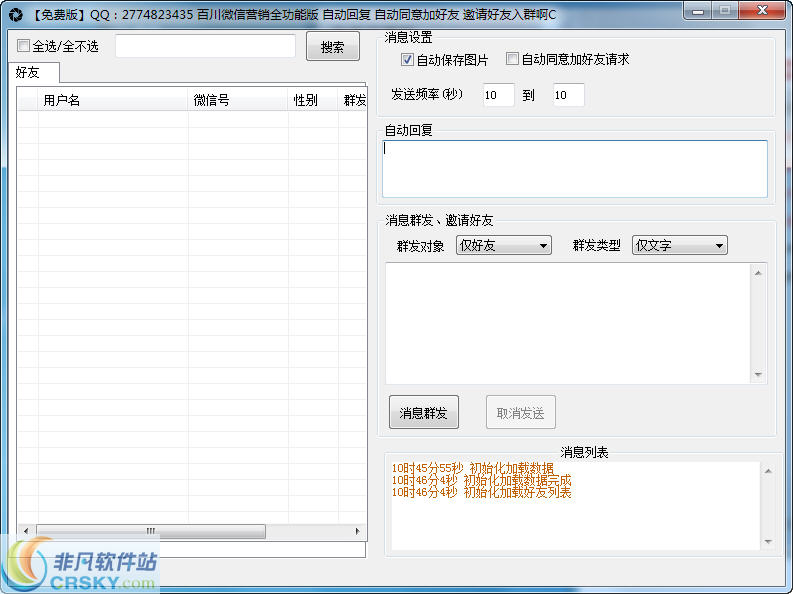This screenshot has width=793, height=594.
Task: Click the 搜索 button
Action: coord(333,47)
